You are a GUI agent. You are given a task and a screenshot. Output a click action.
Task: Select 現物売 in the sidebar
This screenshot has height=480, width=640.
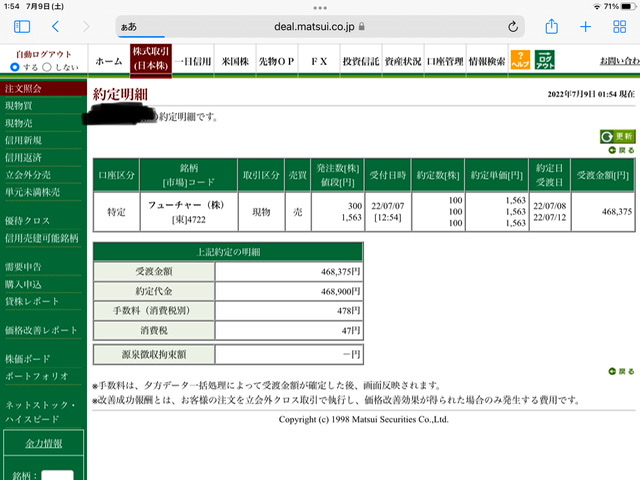[x=19, y=123]
